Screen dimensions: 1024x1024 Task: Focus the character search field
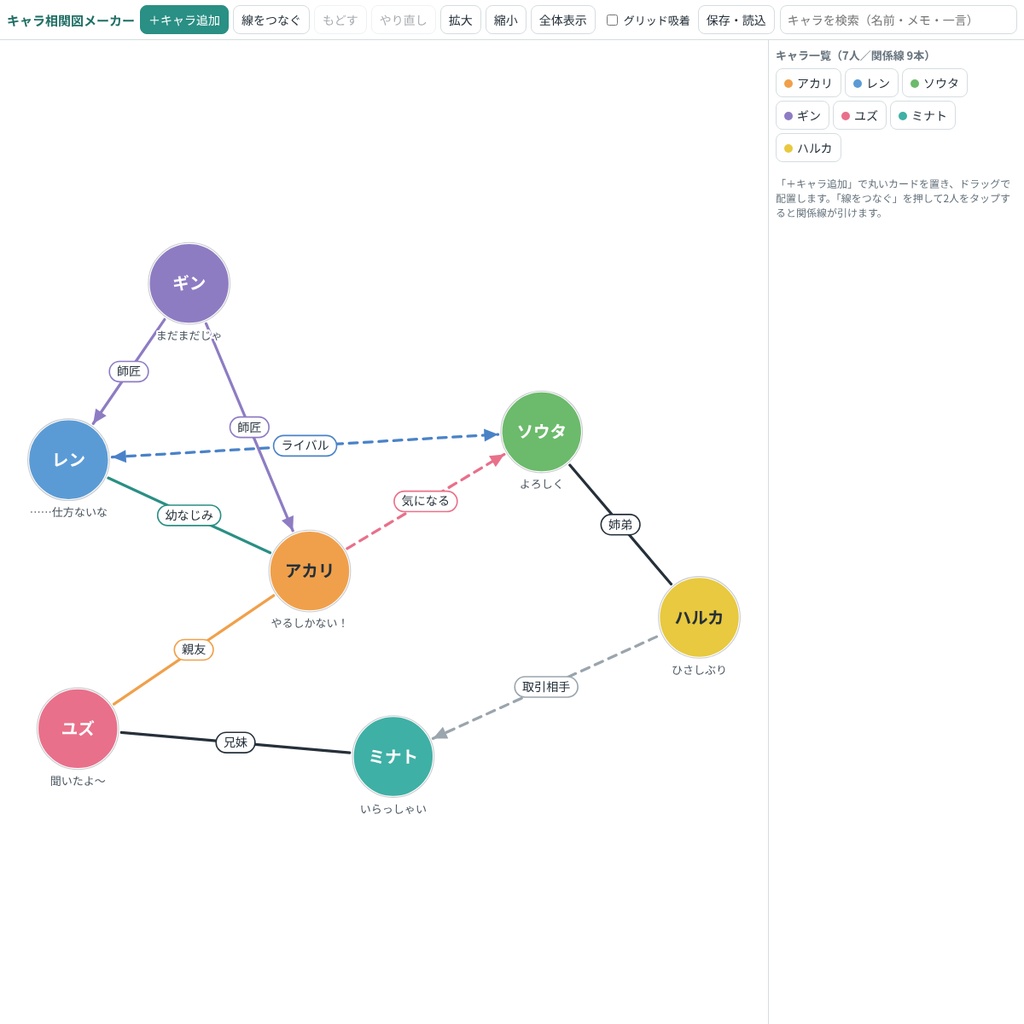[x=898, y=20]
